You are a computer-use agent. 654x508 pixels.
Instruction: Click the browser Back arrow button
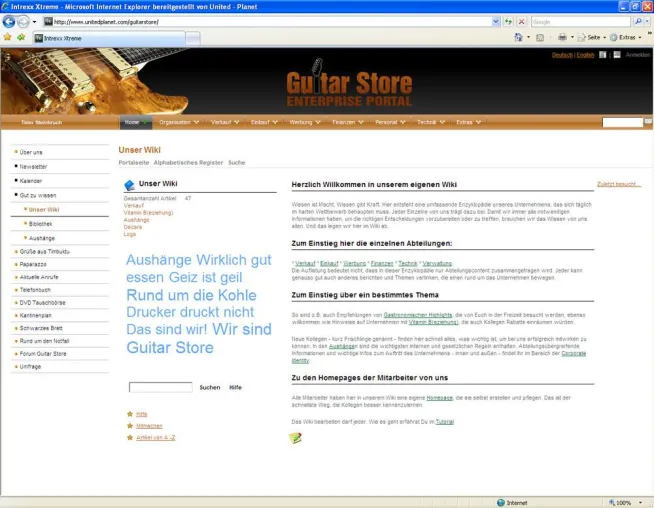(x=8, y=21)
